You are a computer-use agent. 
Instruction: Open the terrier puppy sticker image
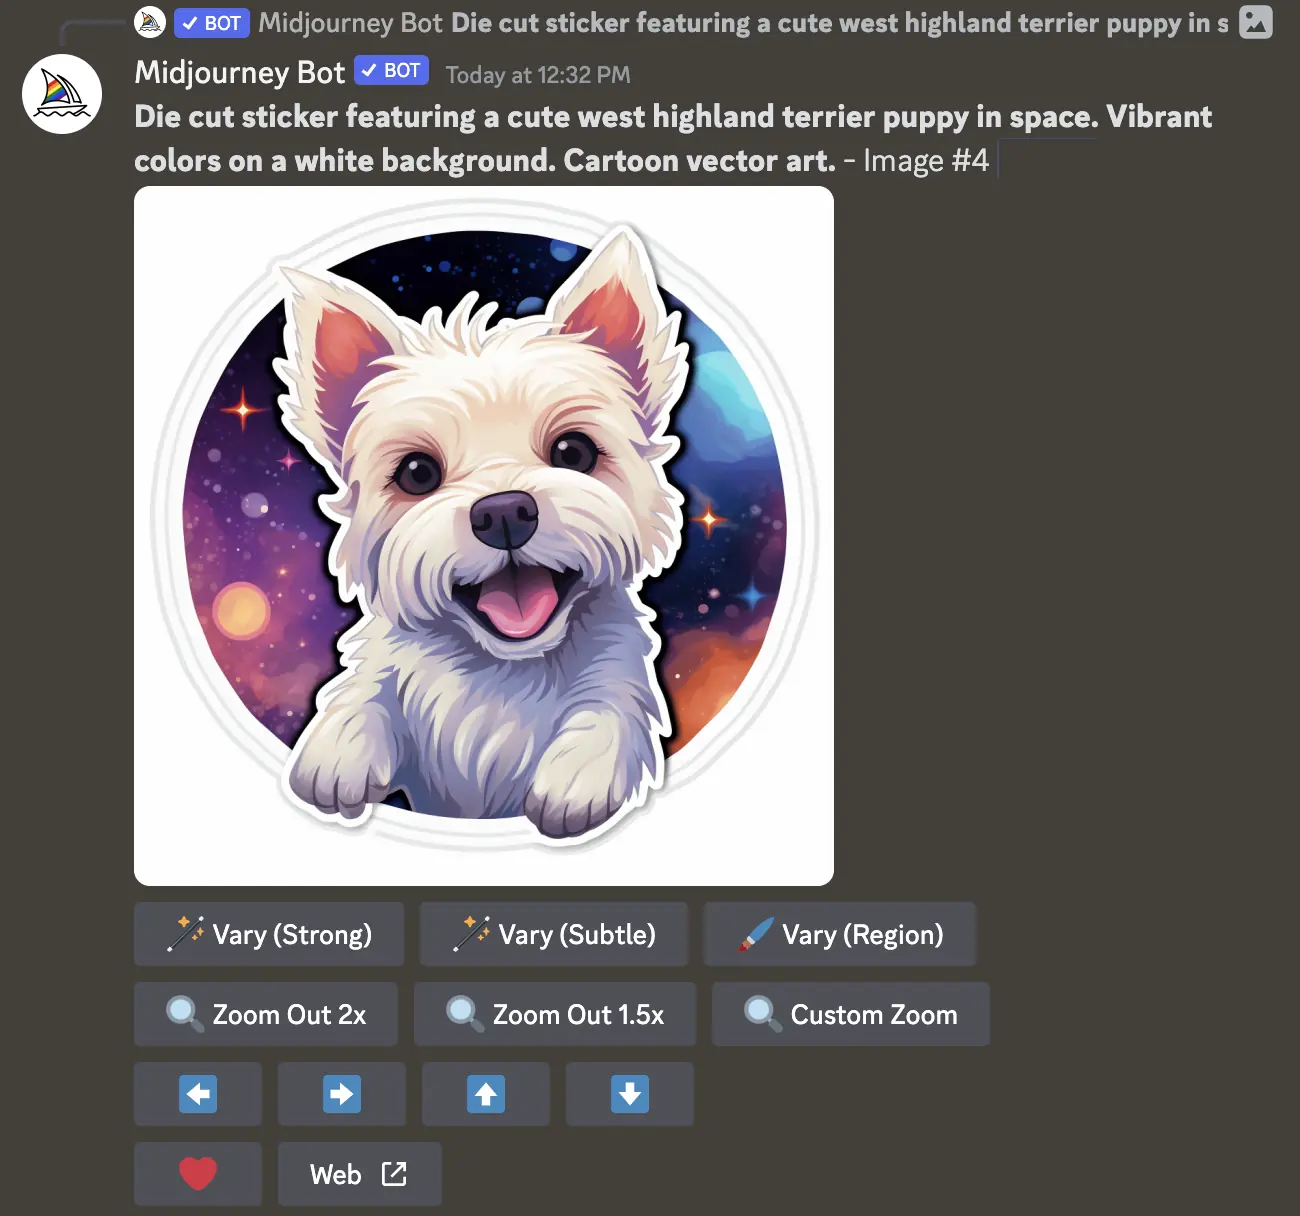484,536
